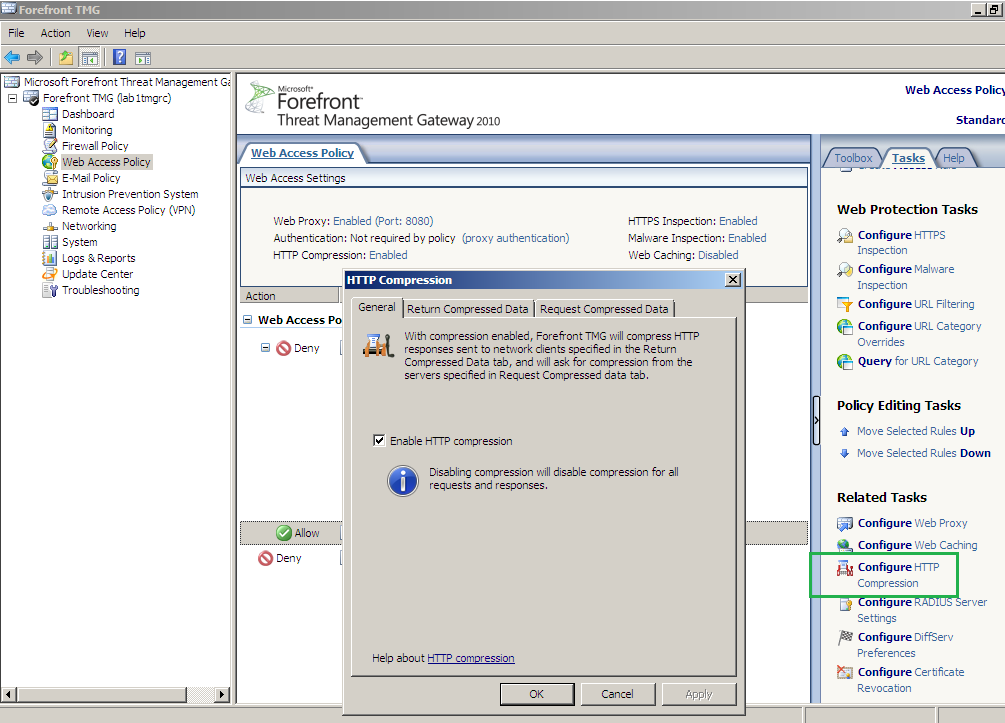
Task: Collapse the first Deny rule expander
Action: coord(265,347)
